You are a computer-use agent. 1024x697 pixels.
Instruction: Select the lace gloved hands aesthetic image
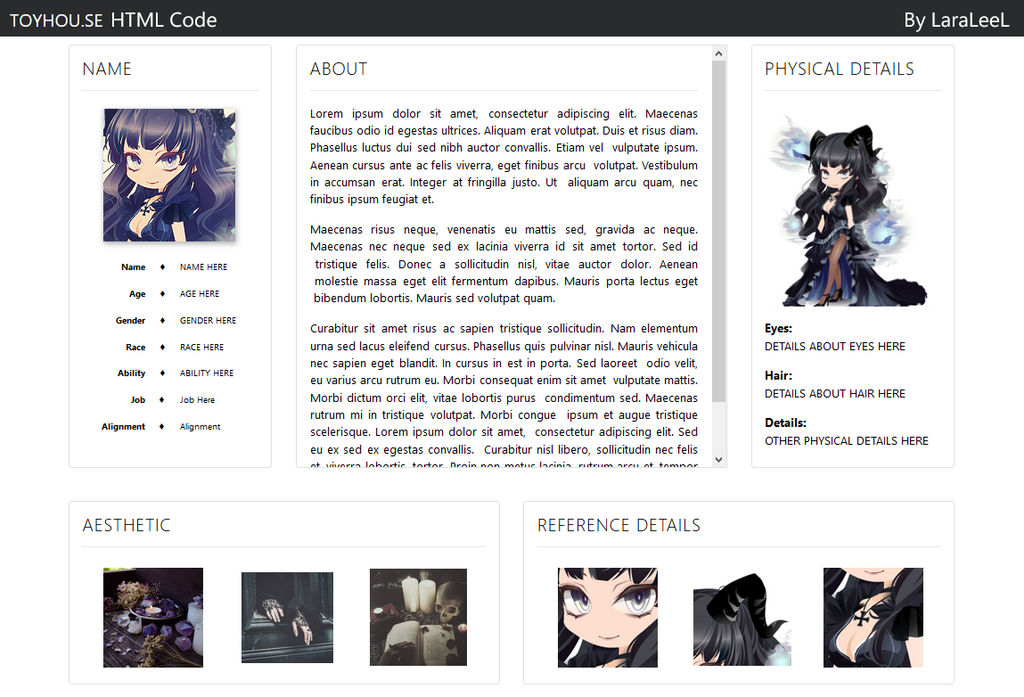point(287,617)
